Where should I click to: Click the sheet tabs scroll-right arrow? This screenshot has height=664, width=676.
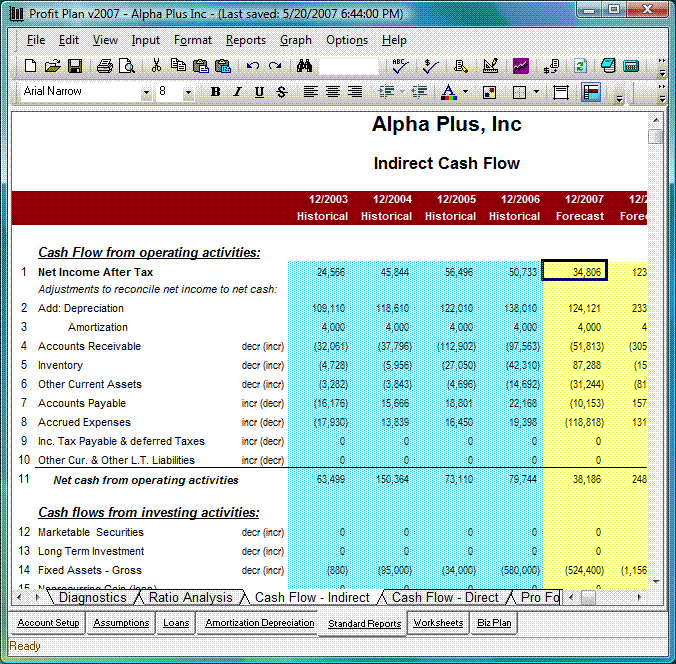(38, 597)
